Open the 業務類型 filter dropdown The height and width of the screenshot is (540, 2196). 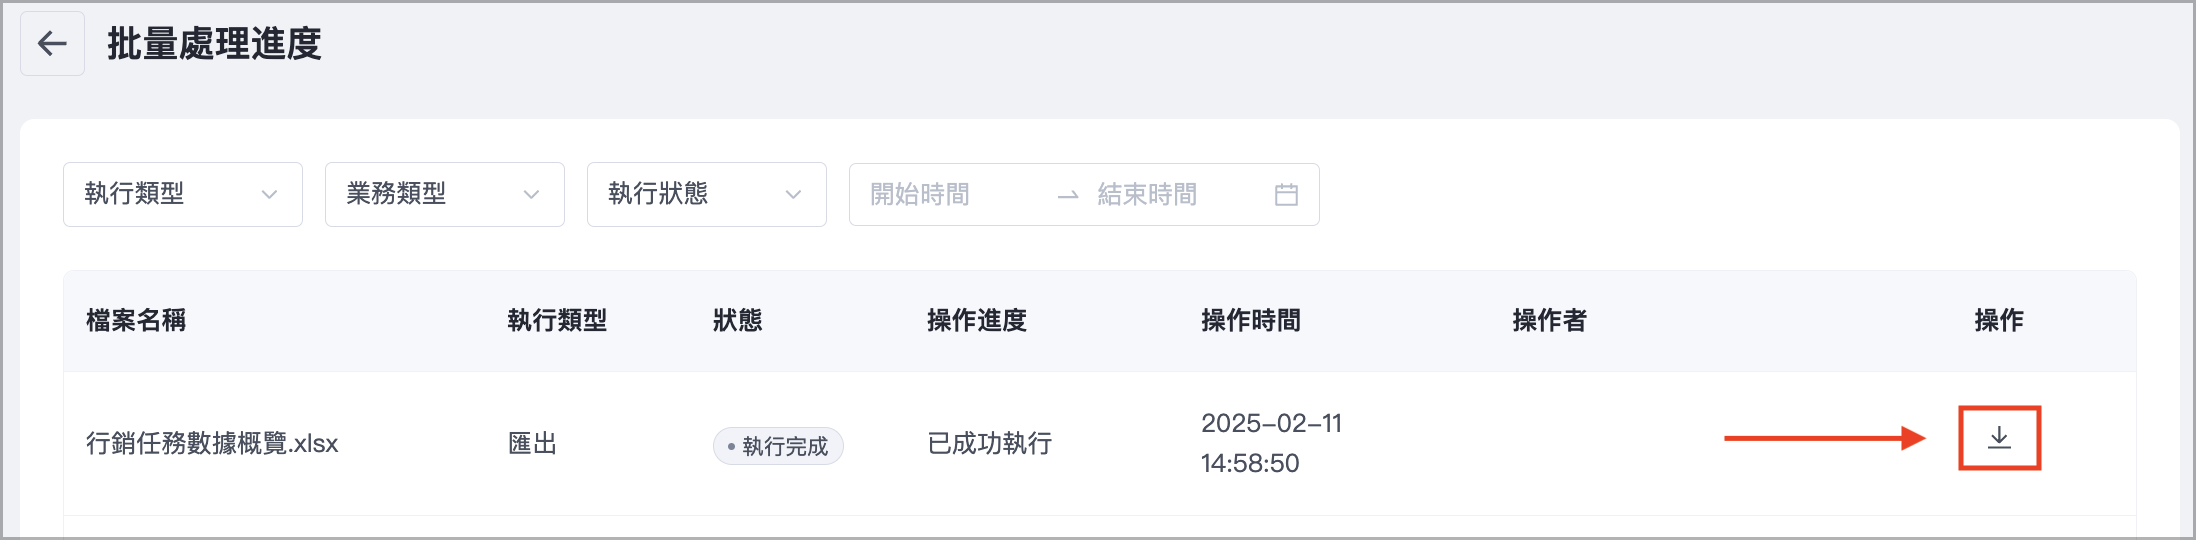pos(444,194)
